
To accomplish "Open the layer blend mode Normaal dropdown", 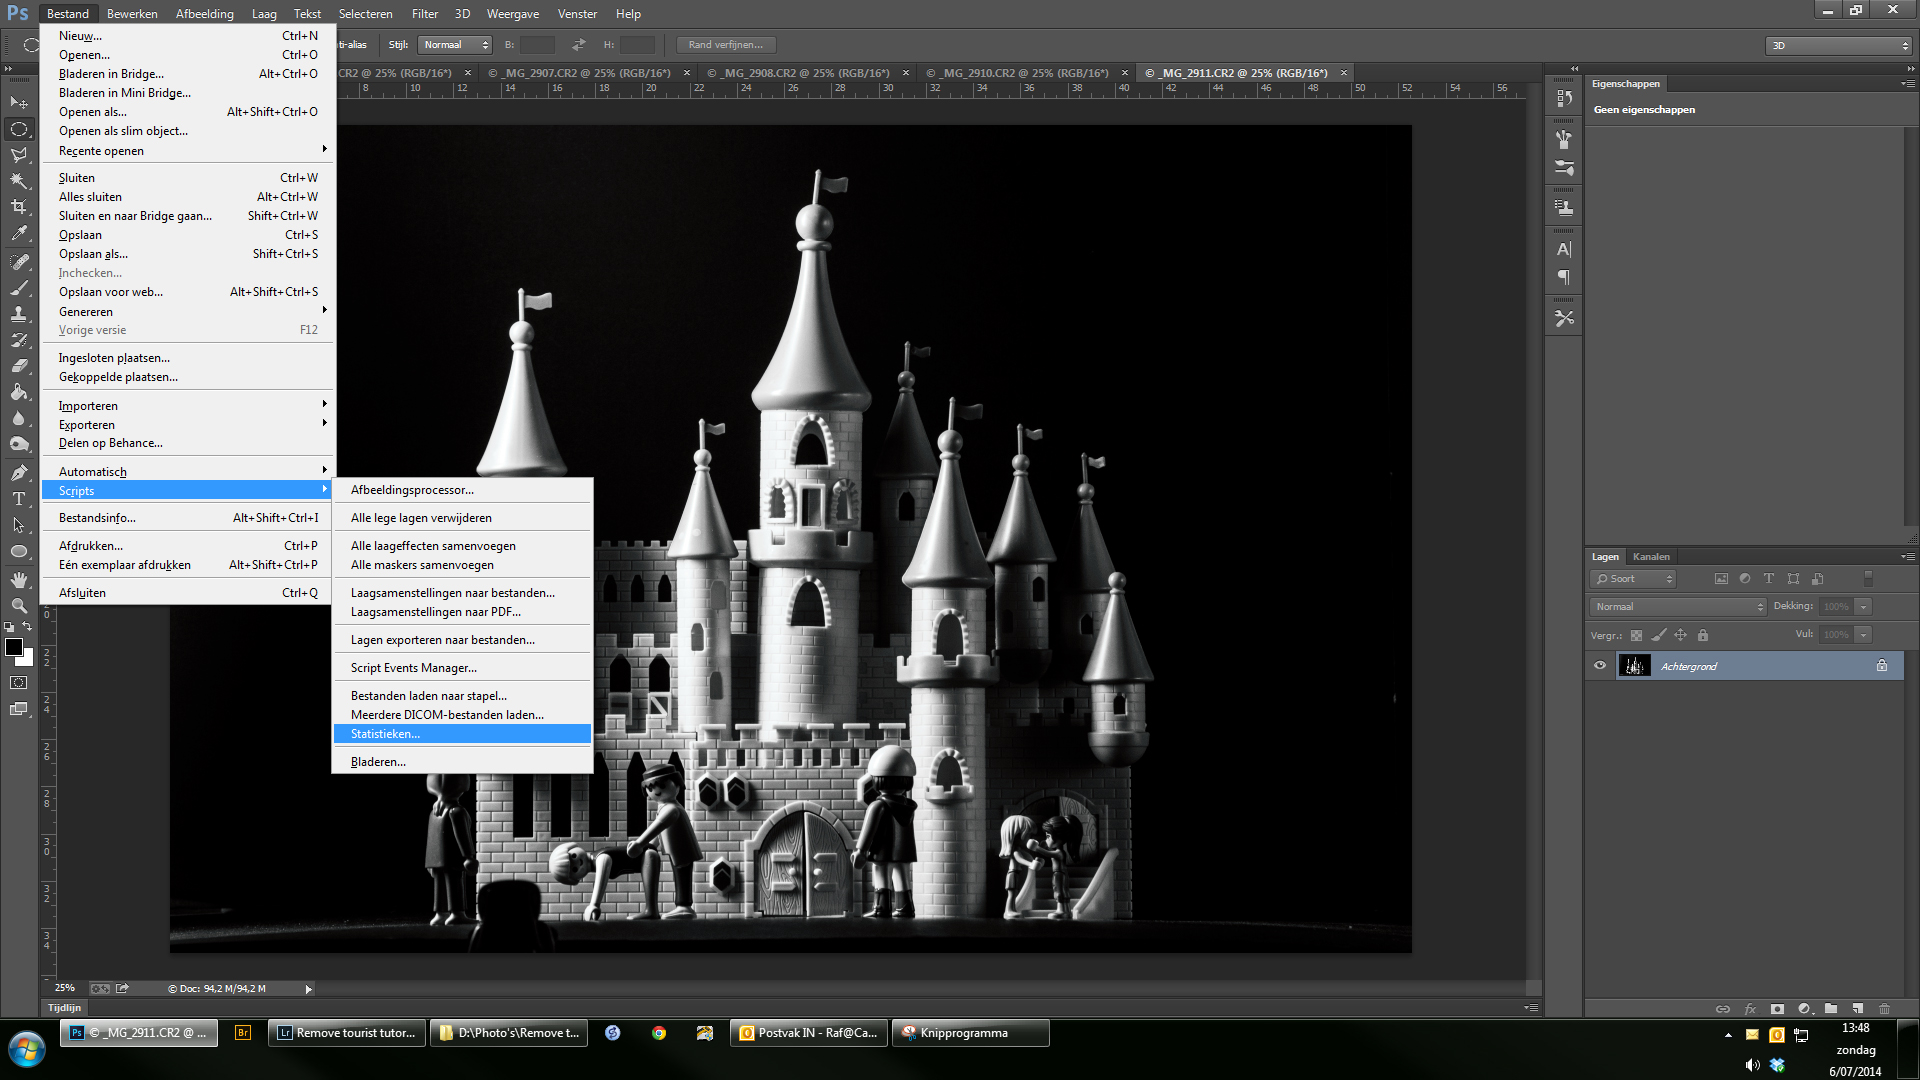I will pyautogui.click(x=1678, y=607).
